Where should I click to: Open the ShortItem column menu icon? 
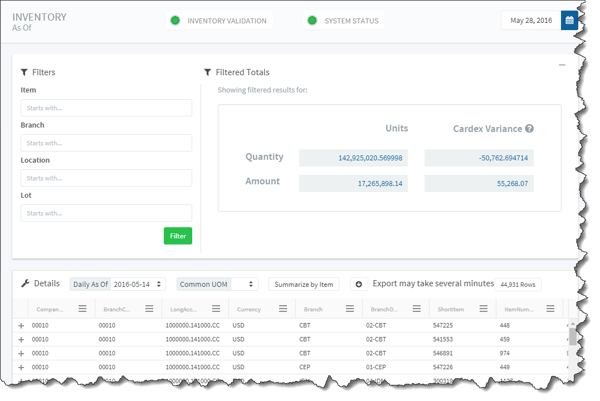[x=479, y=310]
